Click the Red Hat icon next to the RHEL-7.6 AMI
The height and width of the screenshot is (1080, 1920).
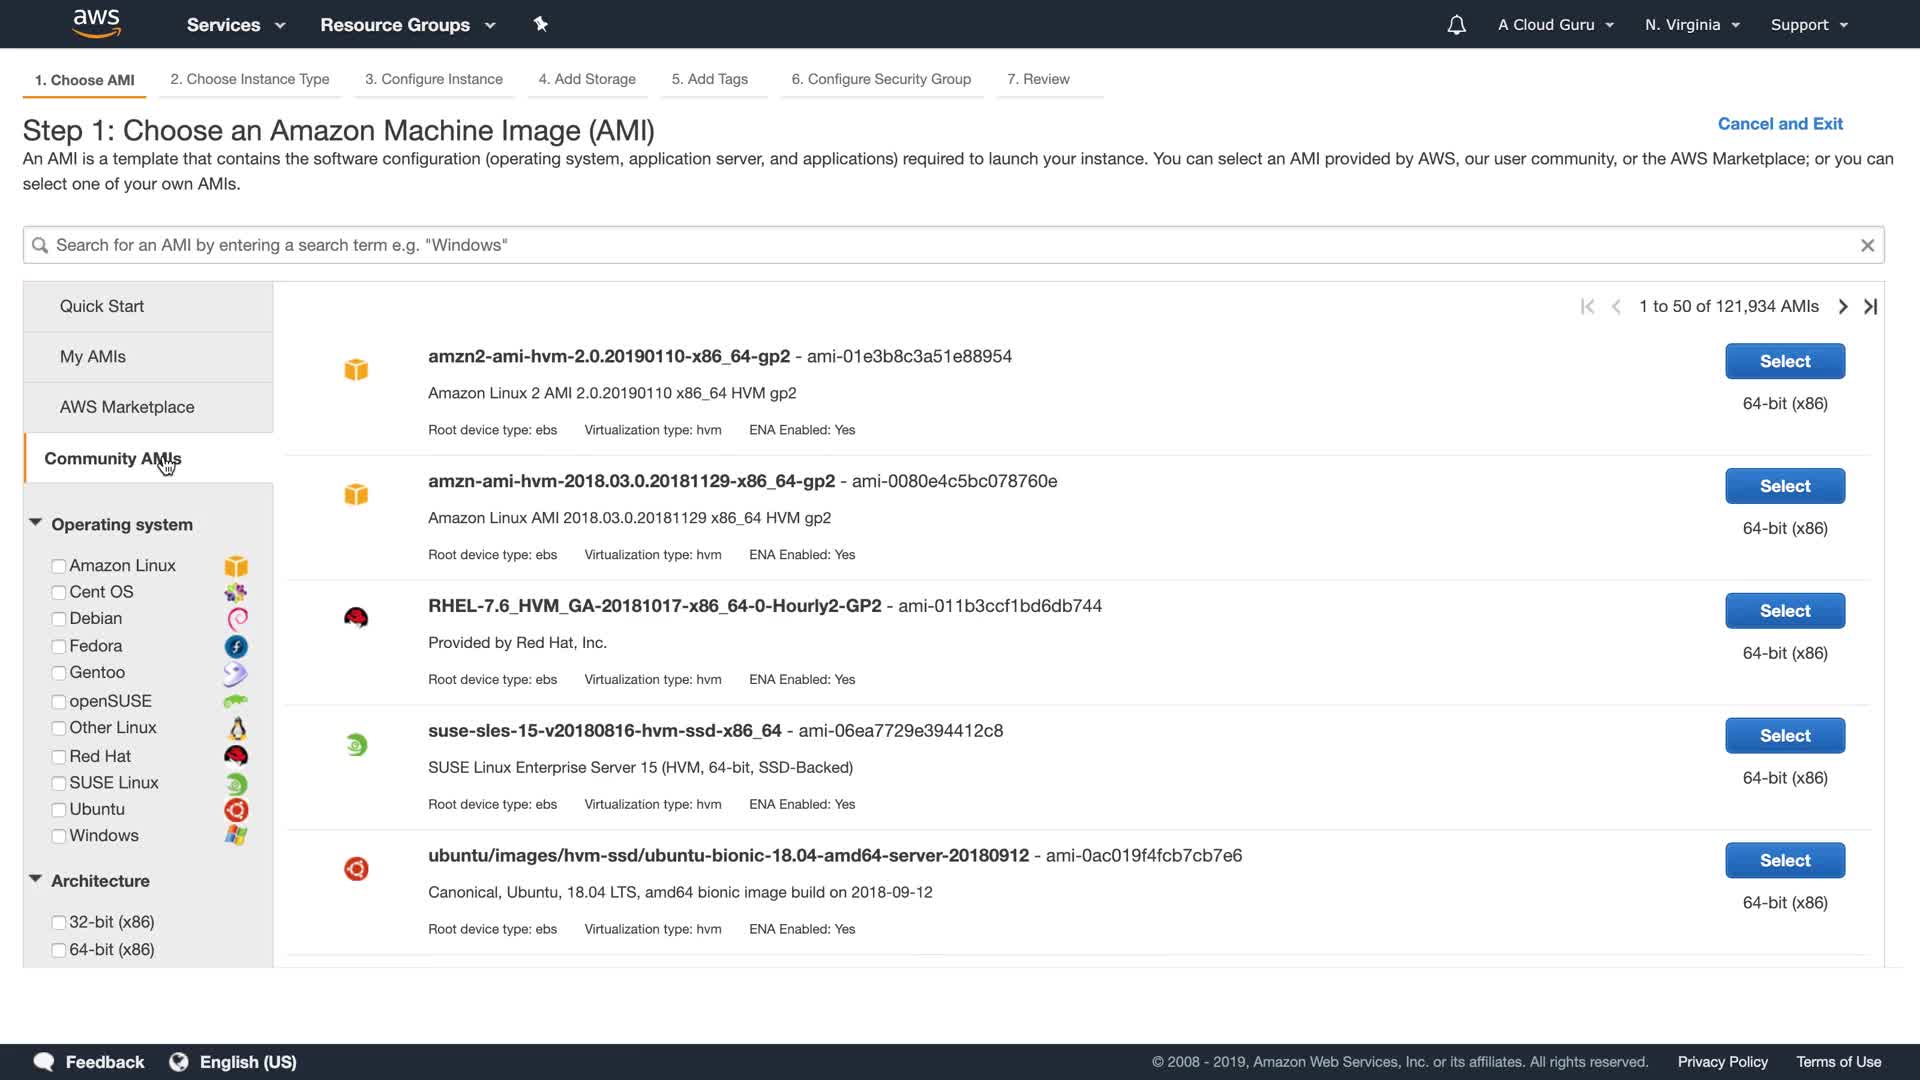(356, 618)
